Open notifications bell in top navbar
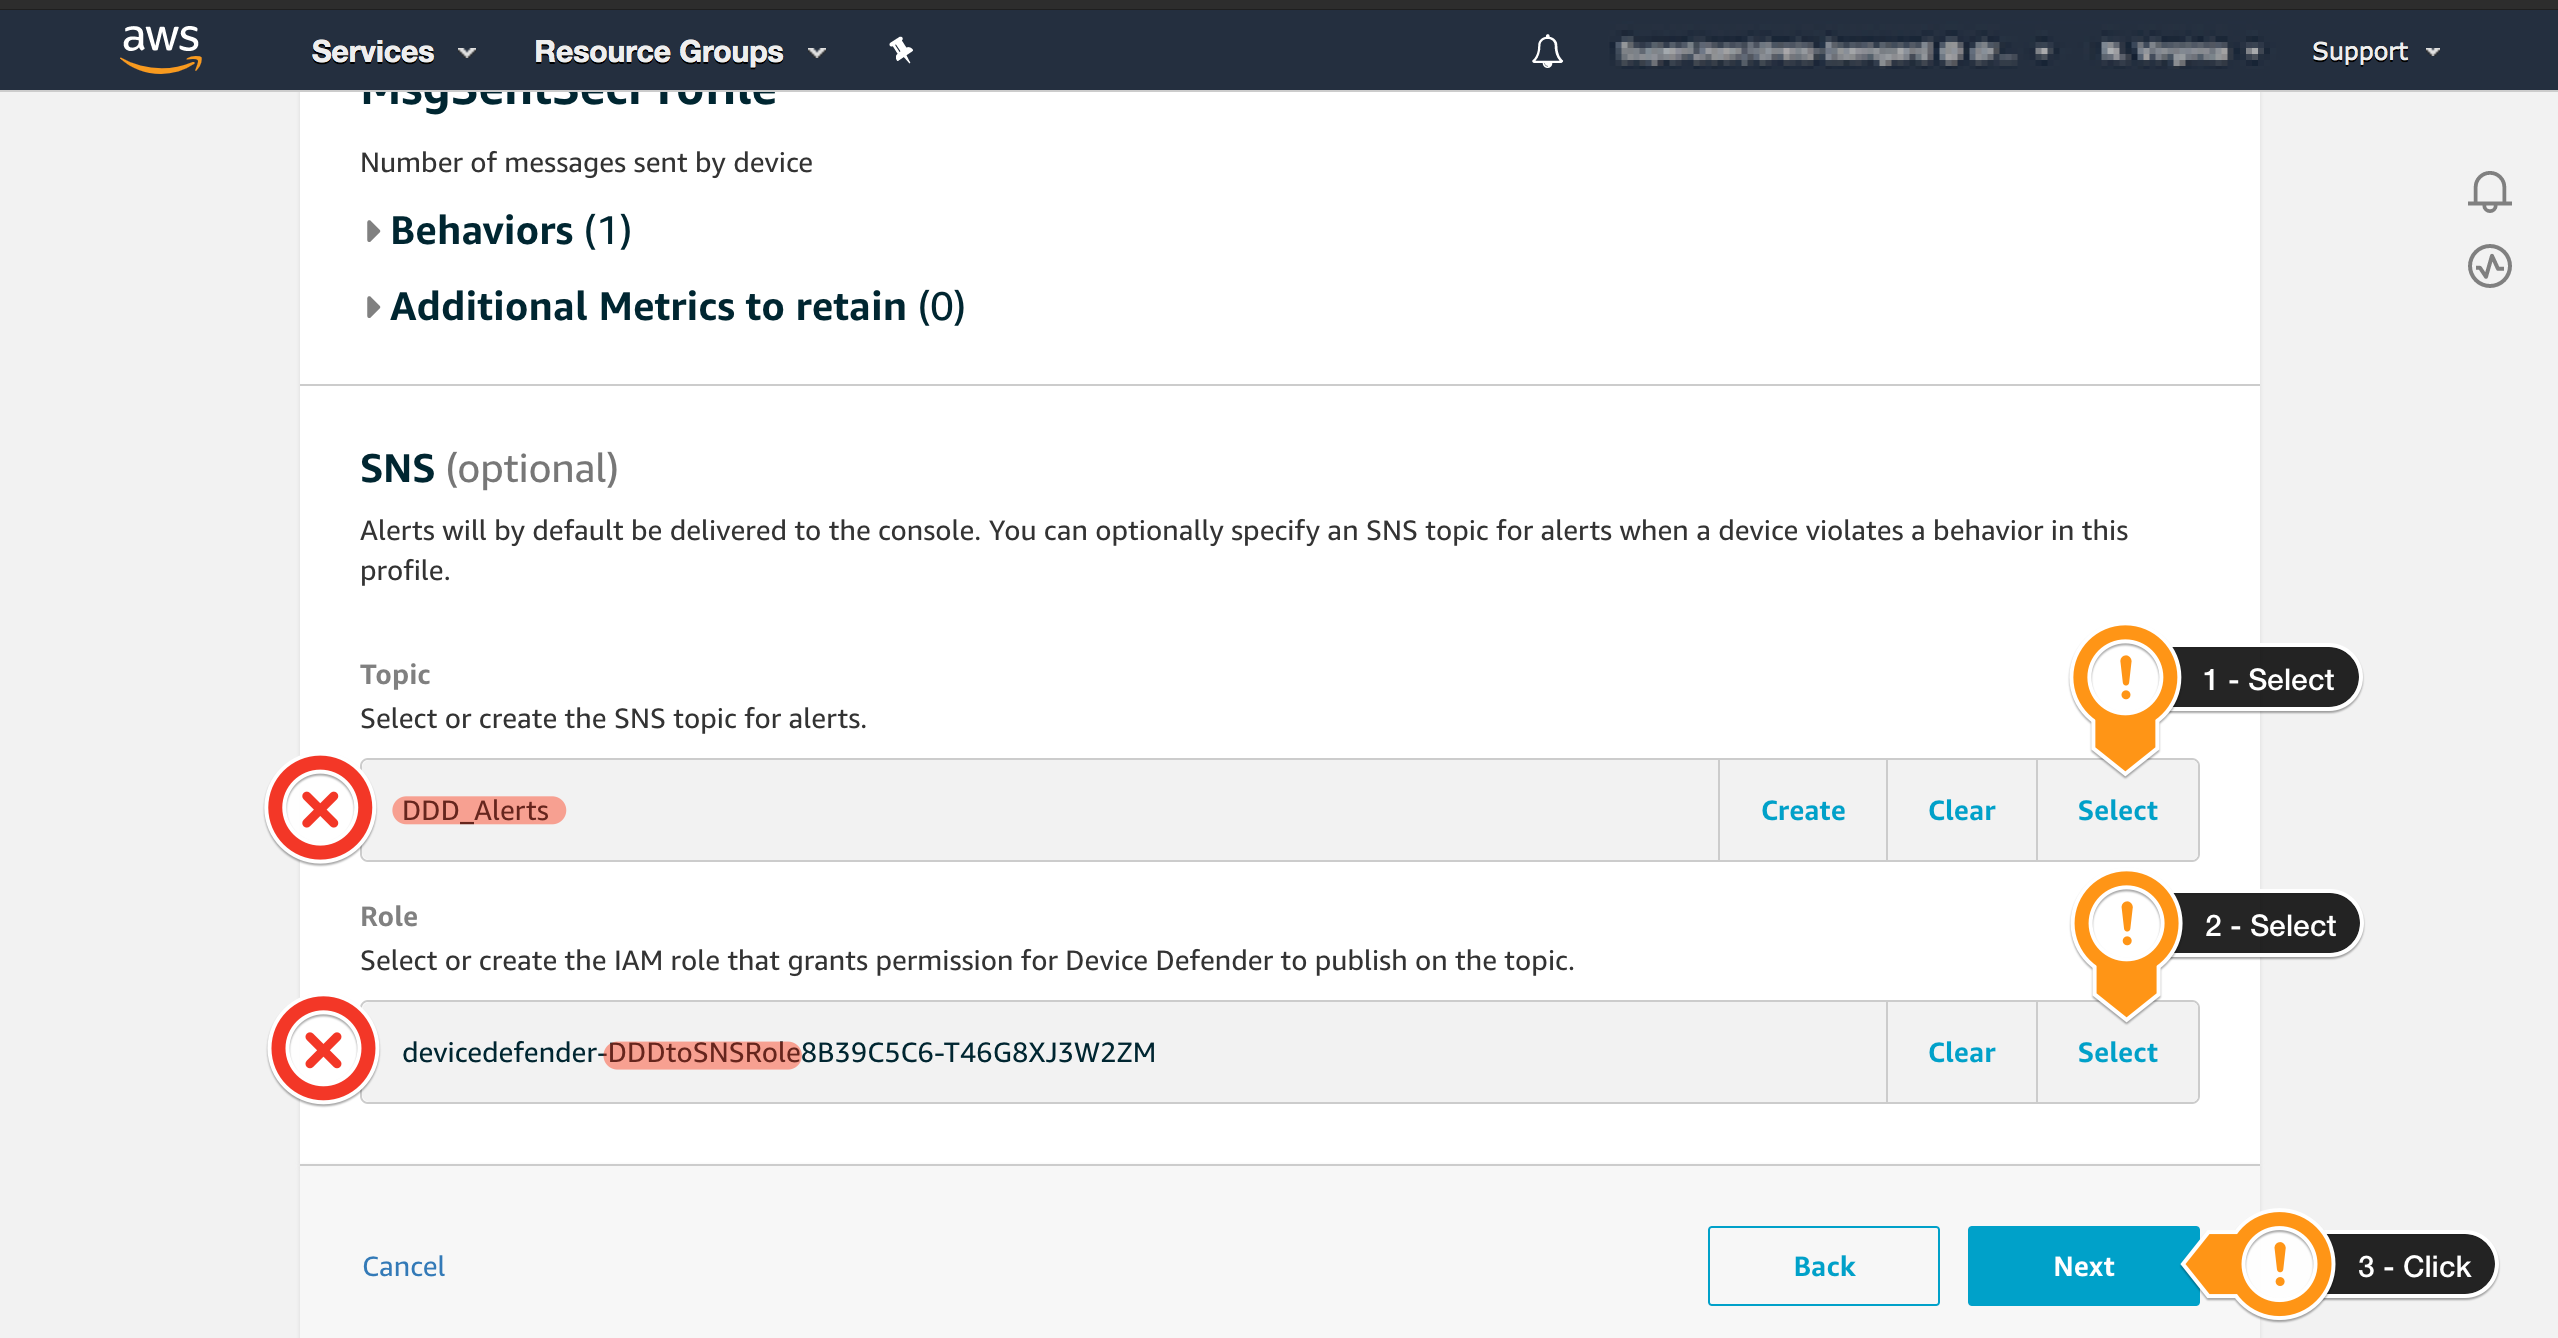This screenshot has height=1338, width=2558. [1547, 51]
